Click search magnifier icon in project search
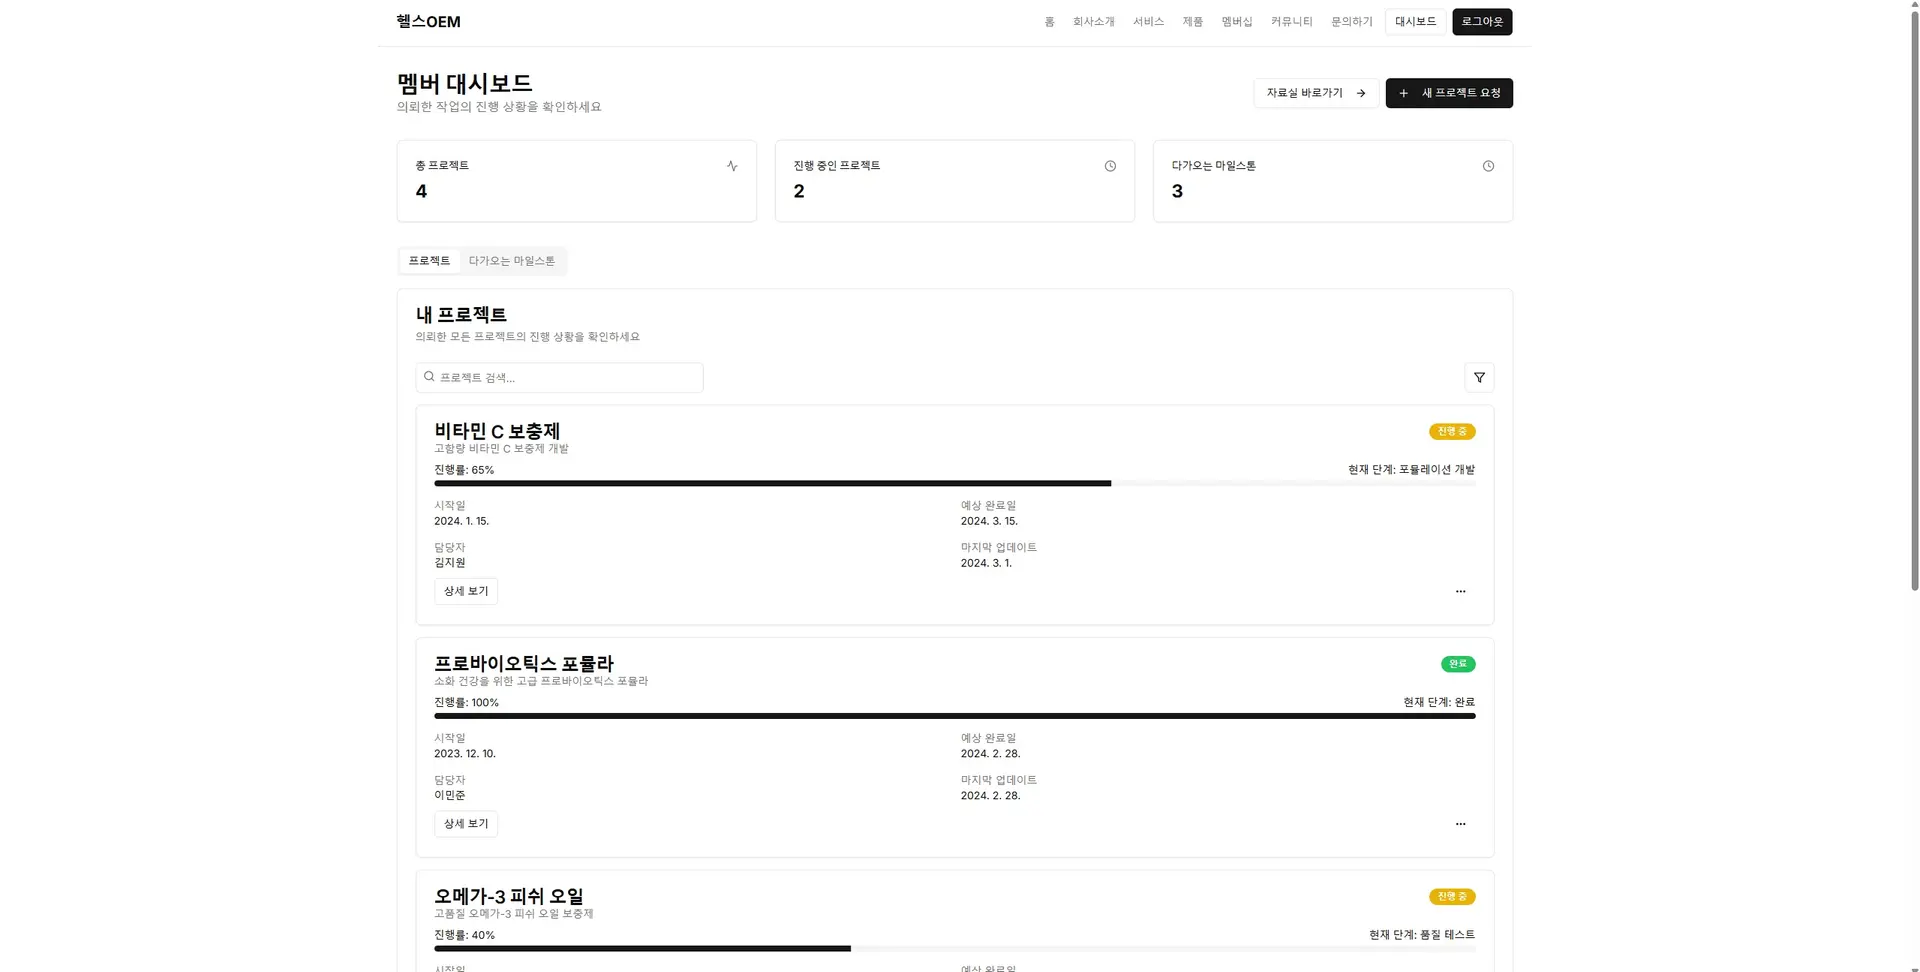Image resolution: width=1920 pixels, height=972 pixels. (429, 377)
